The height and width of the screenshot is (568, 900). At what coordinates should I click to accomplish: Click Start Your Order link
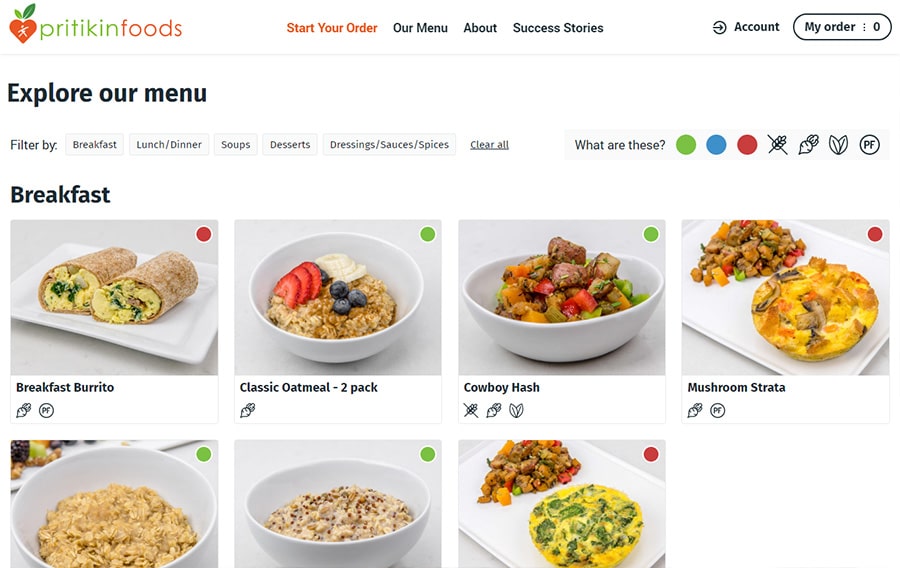(332, 28)
